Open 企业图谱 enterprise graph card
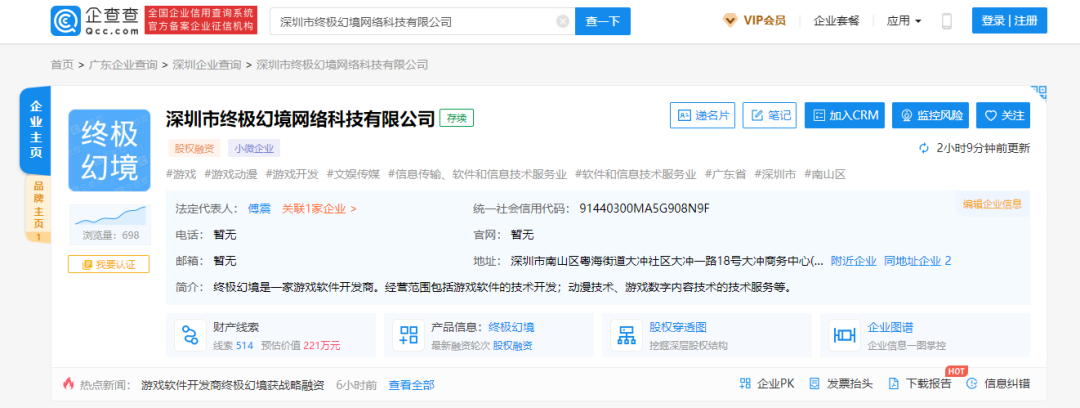 click(924, 335)
